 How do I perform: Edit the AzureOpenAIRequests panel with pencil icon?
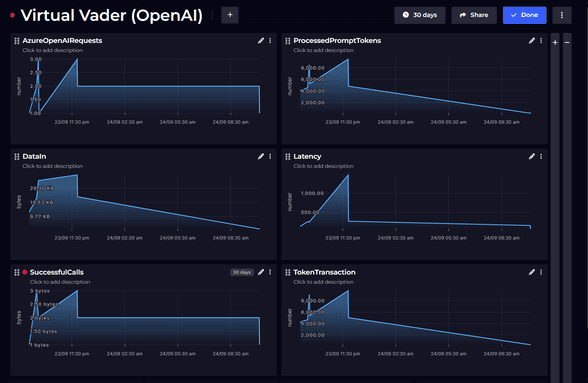tap(261, 41)
